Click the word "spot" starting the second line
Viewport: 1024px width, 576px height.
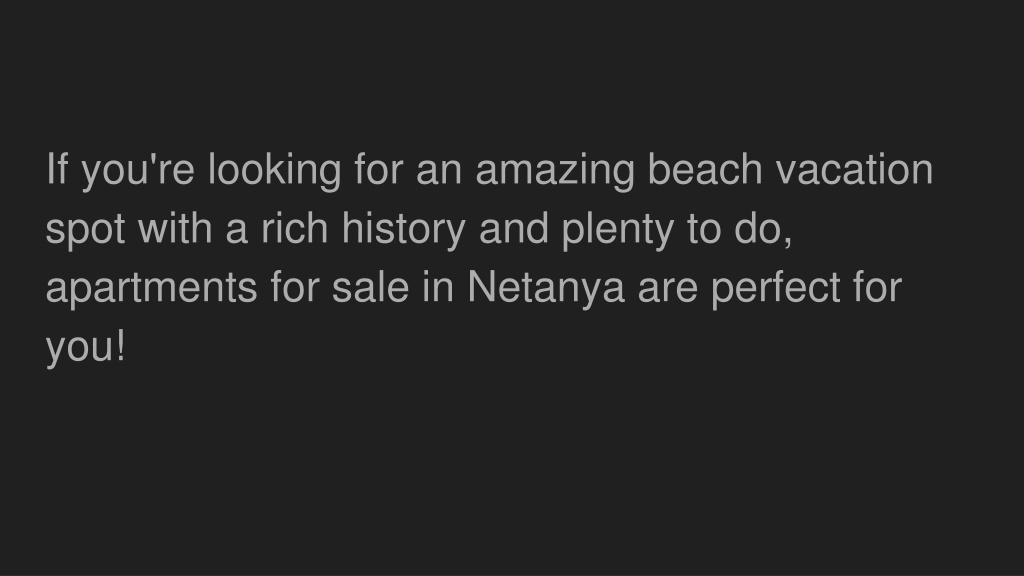coord(85,231)
